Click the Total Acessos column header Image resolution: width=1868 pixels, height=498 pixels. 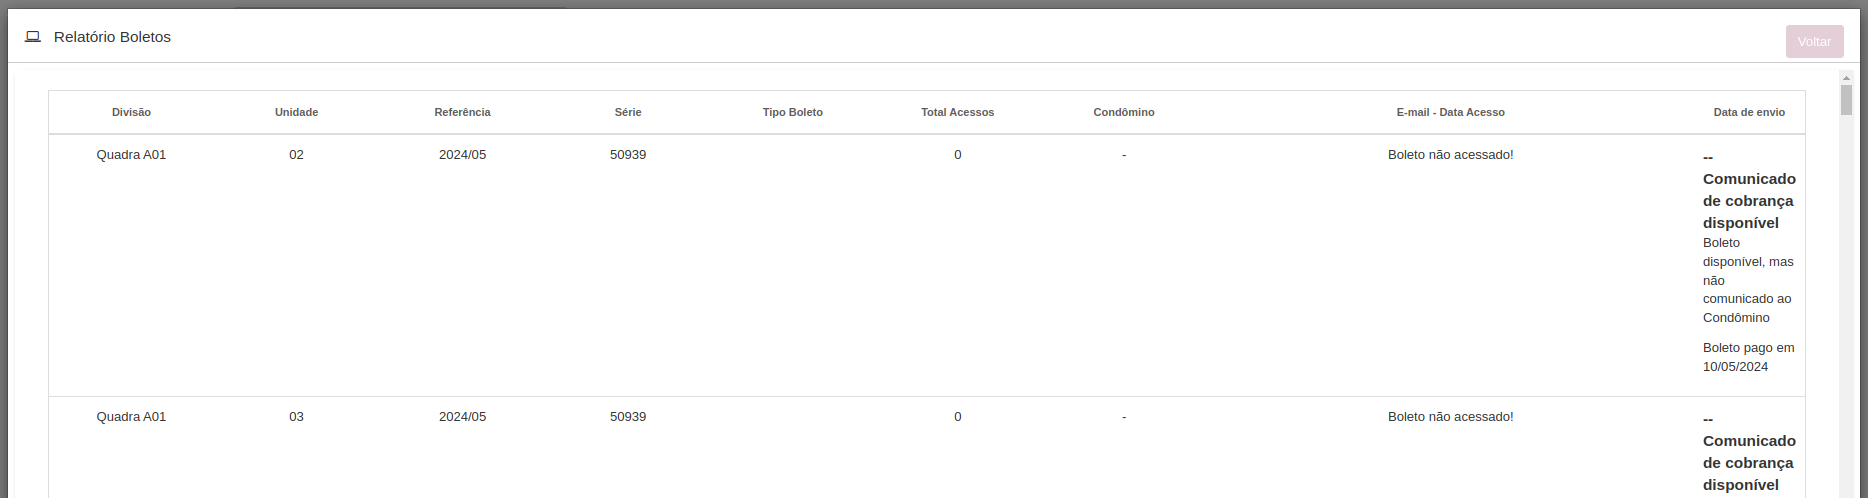coord(957,112)
